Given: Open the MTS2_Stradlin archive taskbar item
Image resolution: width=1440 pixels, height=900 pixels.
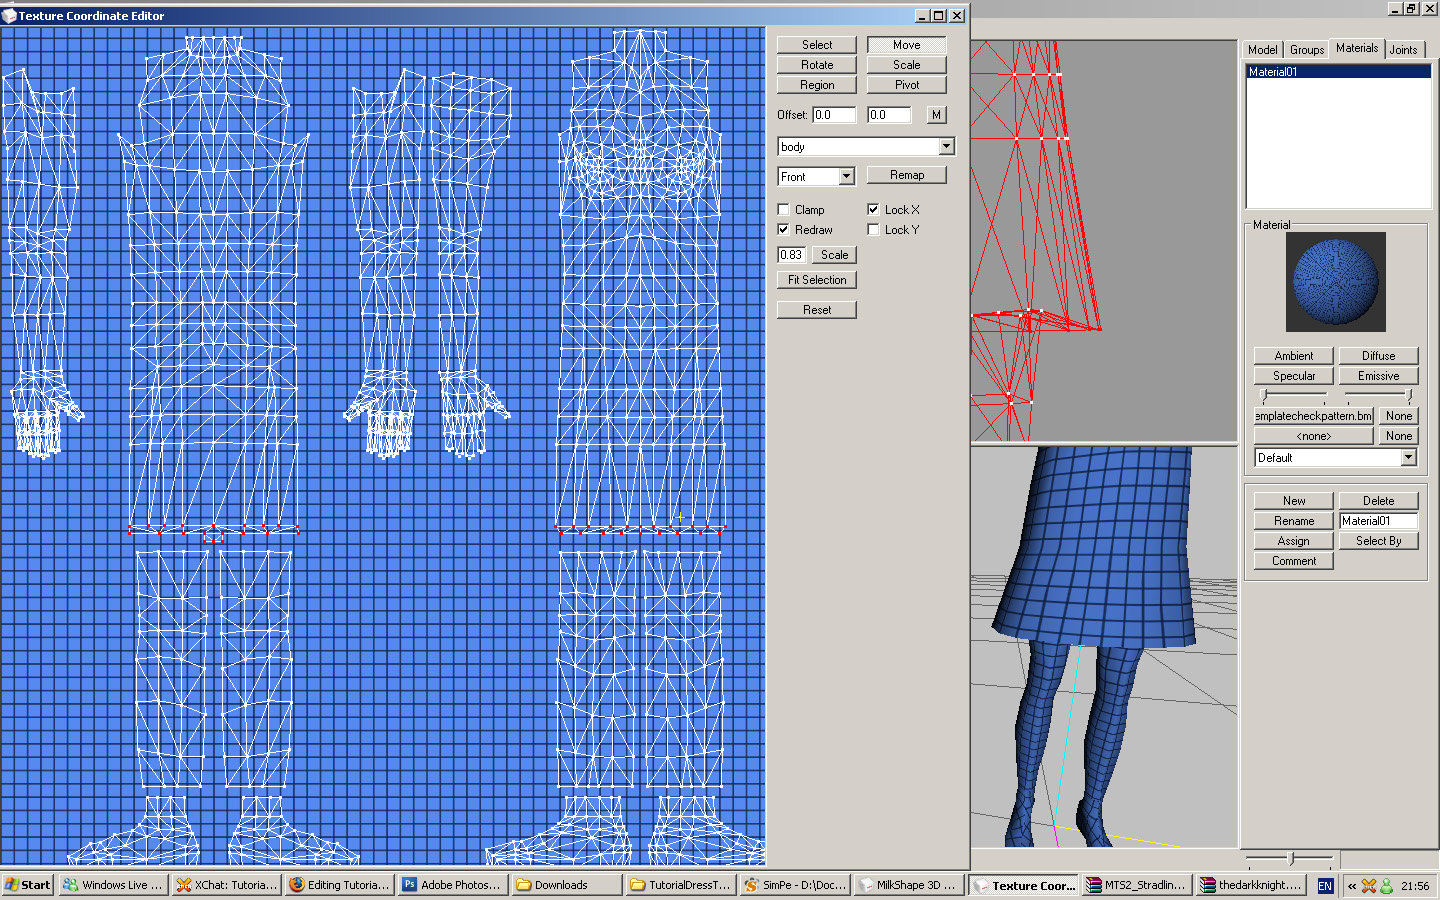Looking at the screenshot, I should (x=1136, y=885).
